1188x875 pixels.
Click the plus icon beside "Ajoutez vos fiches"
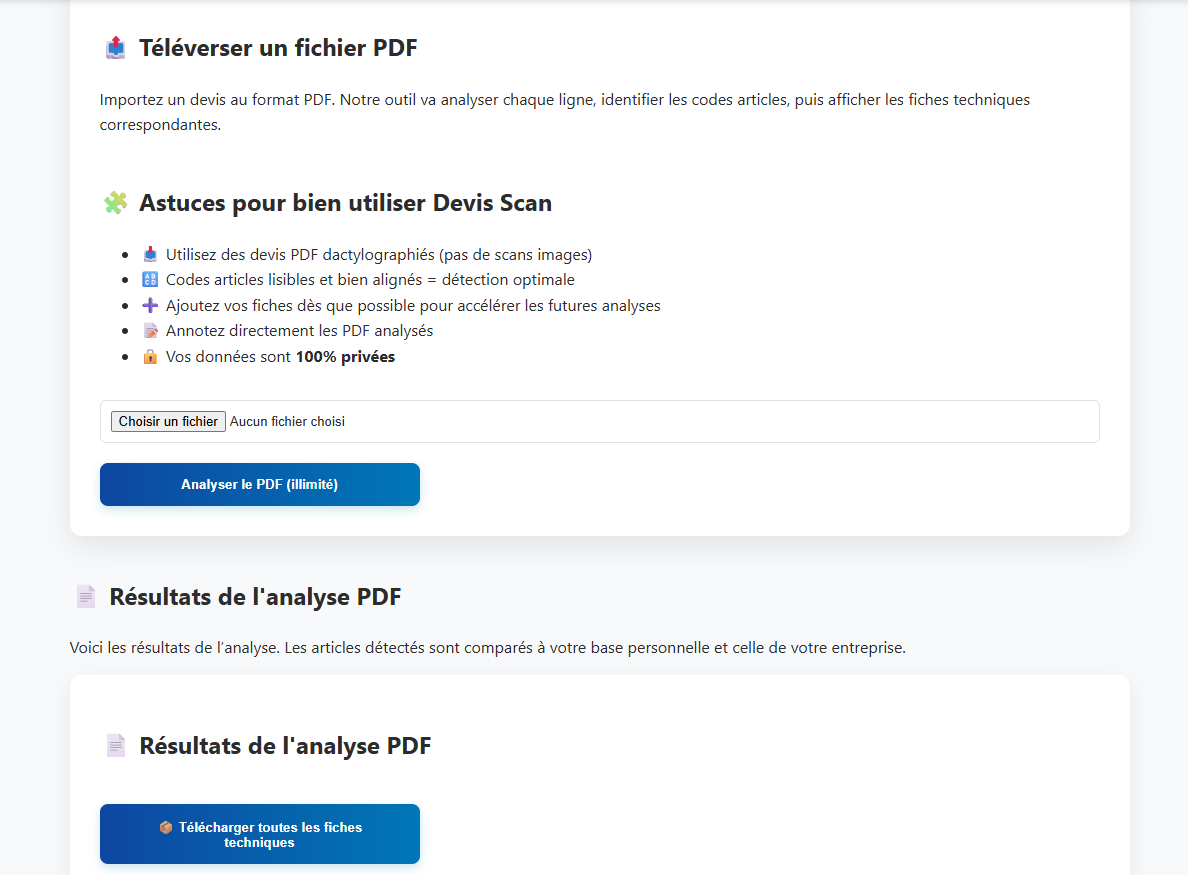click(149, 305)
